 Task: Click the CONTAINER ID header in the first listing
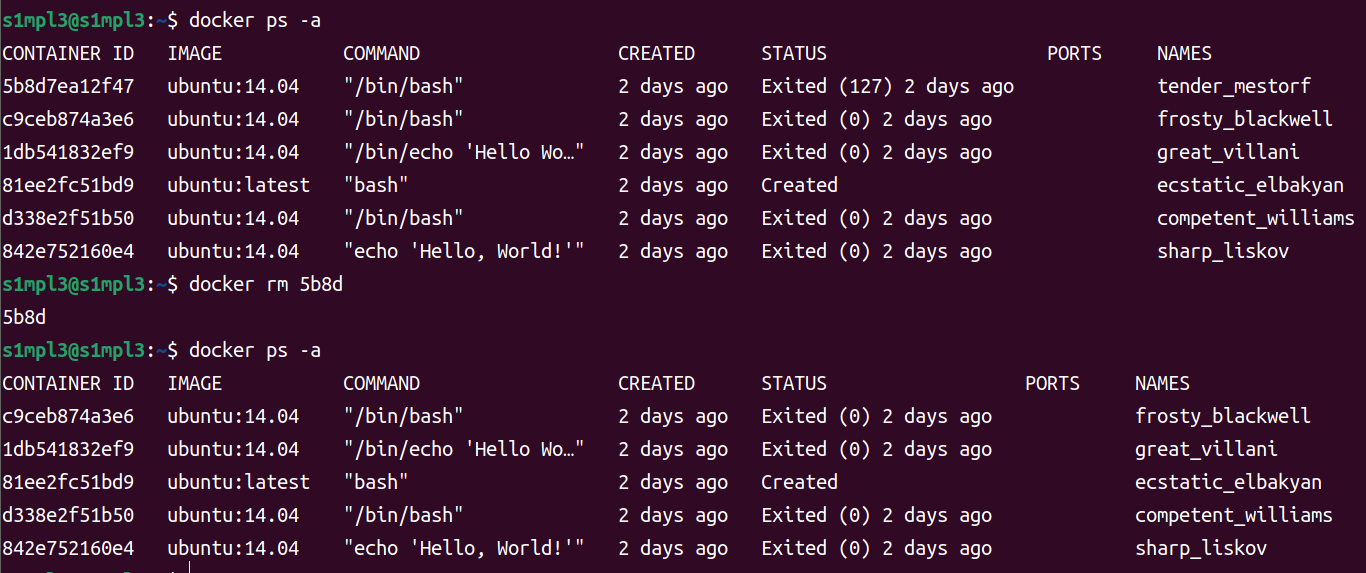click(x=68, y=53)
